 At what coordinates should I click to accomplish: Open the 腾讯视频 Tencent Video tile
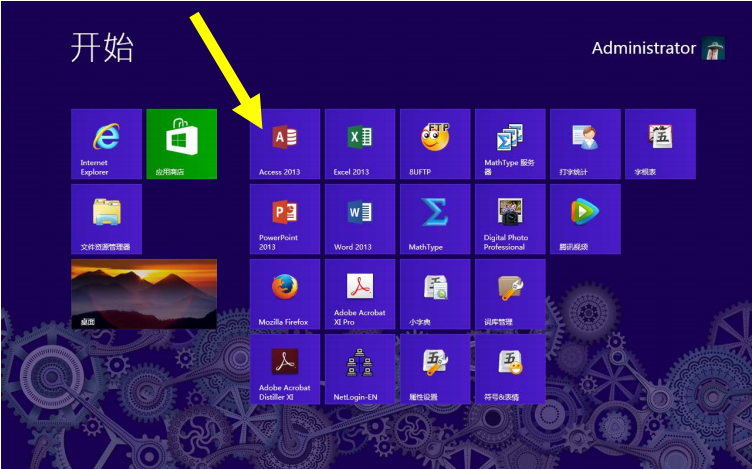coord(585,219)
